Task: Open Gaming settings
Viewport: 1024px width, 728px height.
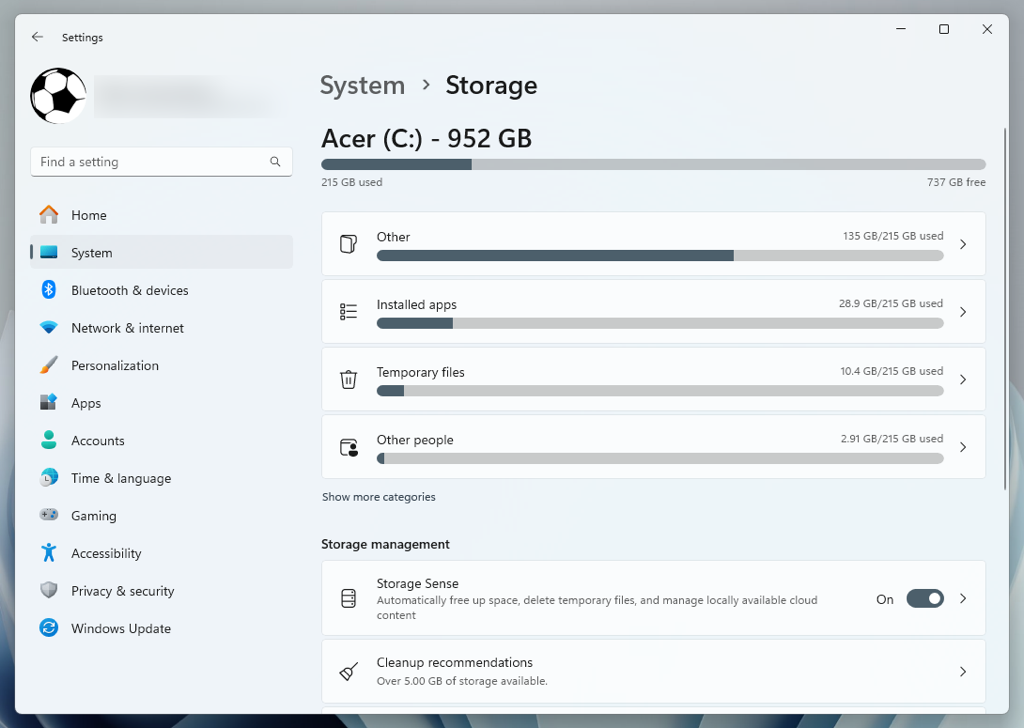Action: coord(161,515)
